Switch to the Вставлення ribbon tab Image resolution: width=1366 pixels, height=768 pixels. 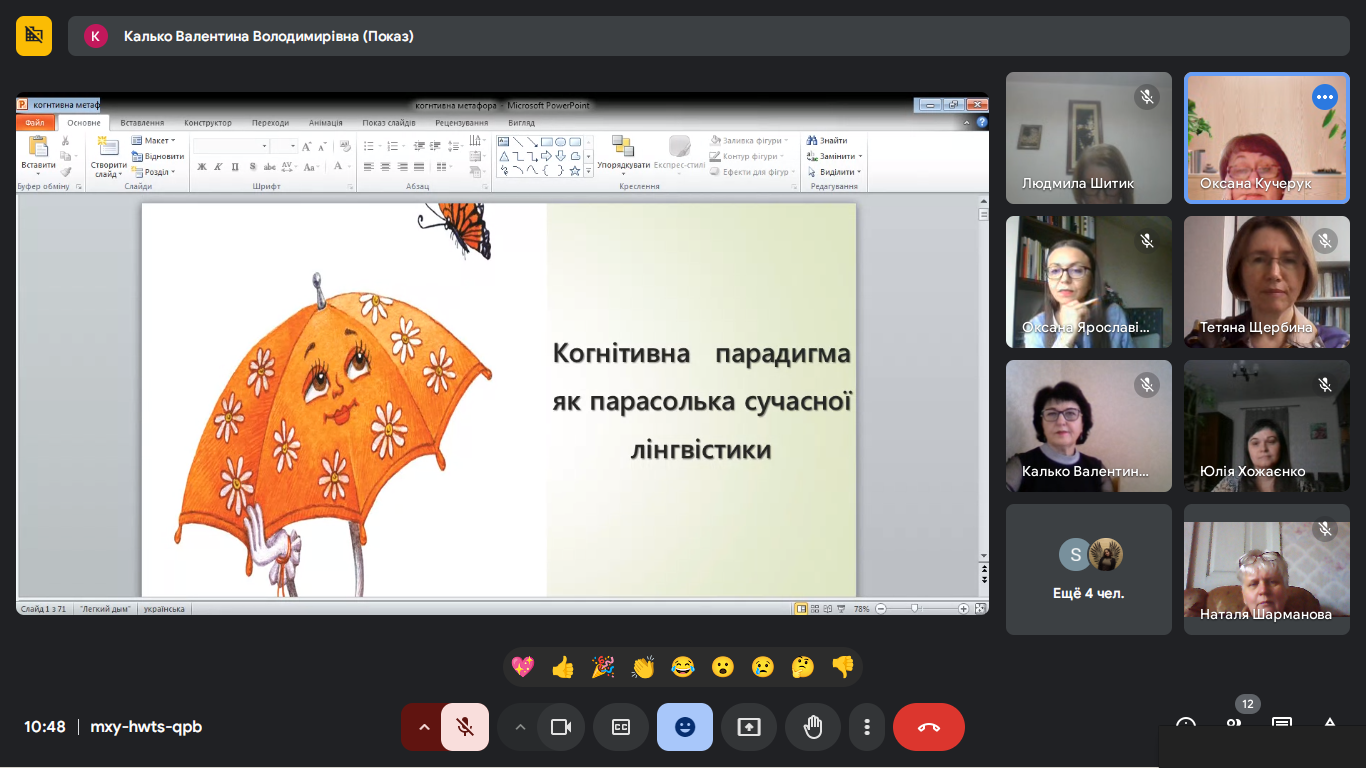(x=142, y=123)
